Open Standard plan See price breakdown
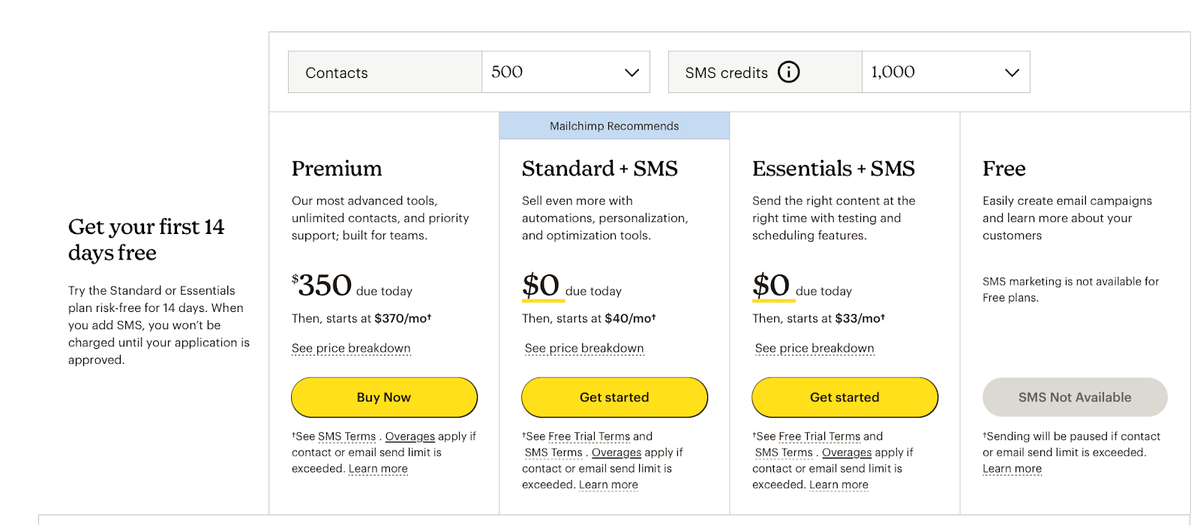 pos(584,348)
